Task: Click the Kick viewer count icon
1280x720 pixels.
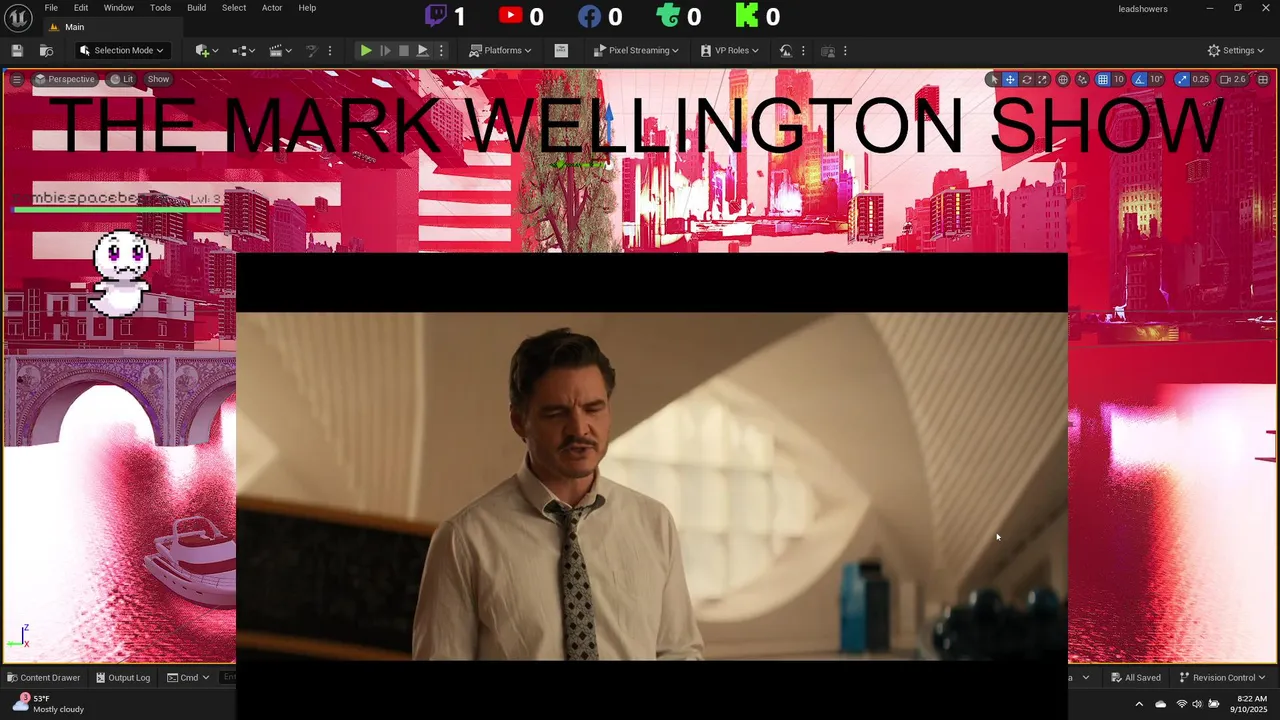Action: pos(747,15)
